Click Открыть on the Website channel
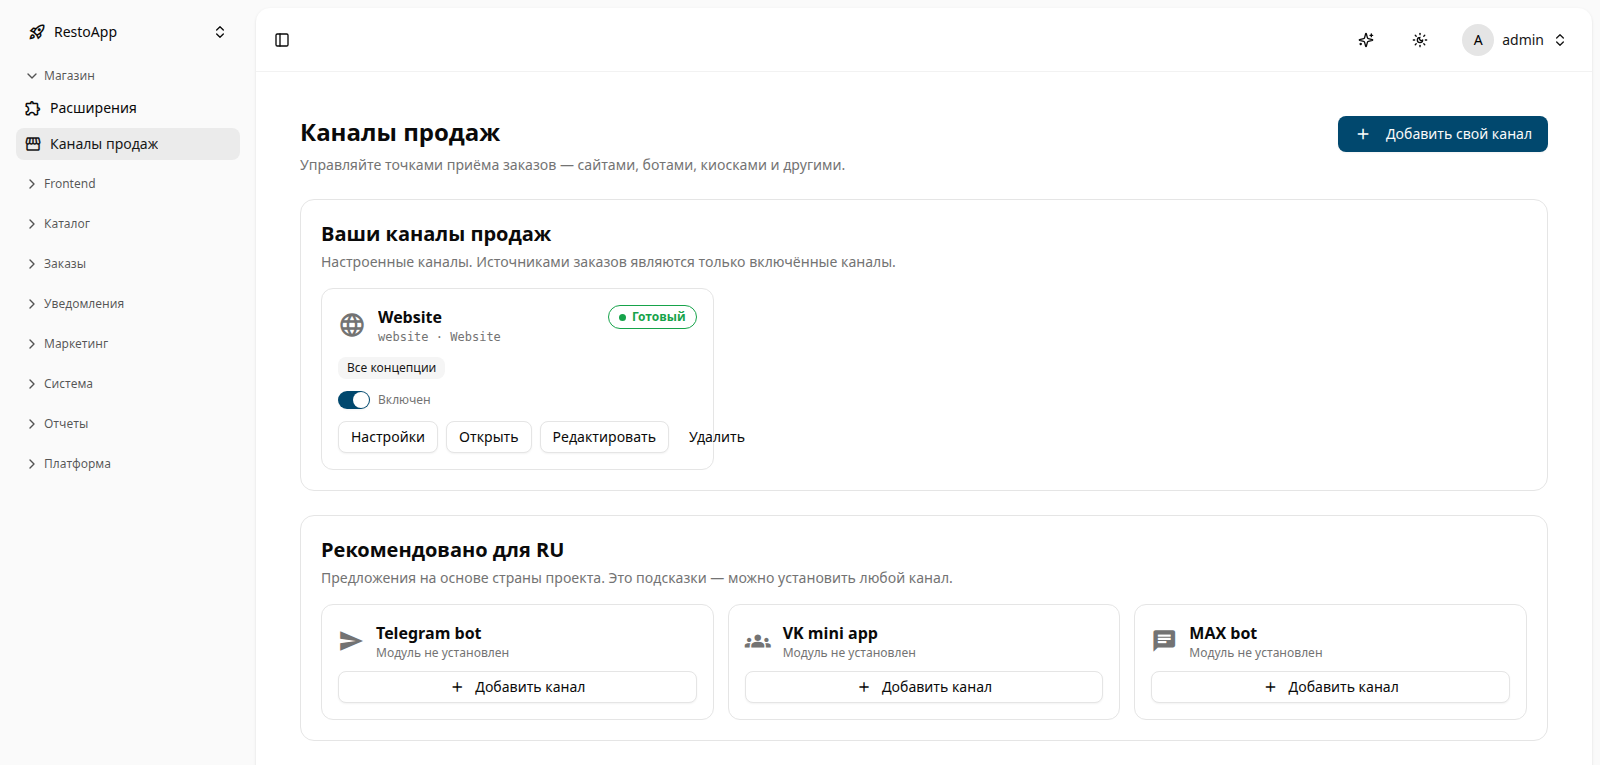Viewport: 1600px width, 765px height. pos(489,437)
